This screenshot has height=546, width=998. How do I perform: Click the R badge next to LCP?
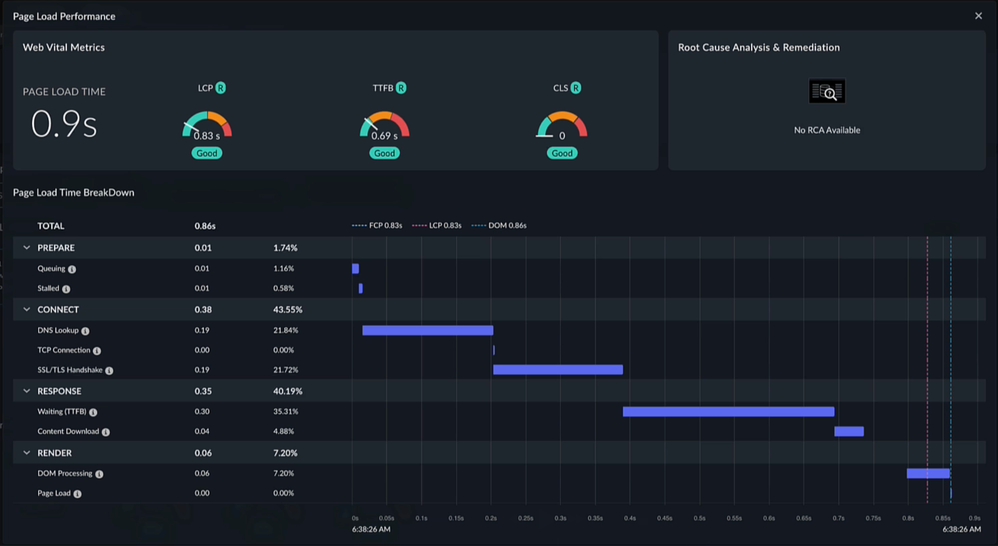coord(220,88)
